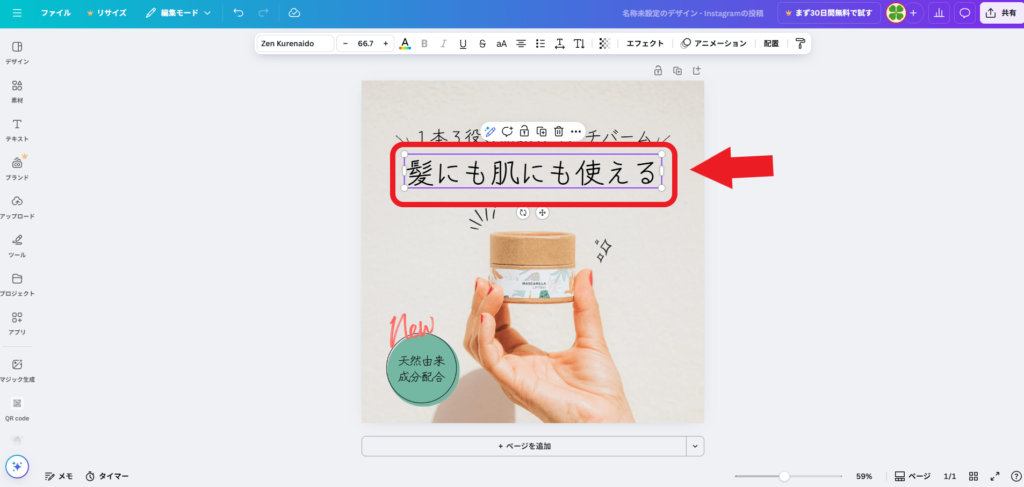Open transparency settings checkerboard icon

point(603,44)
